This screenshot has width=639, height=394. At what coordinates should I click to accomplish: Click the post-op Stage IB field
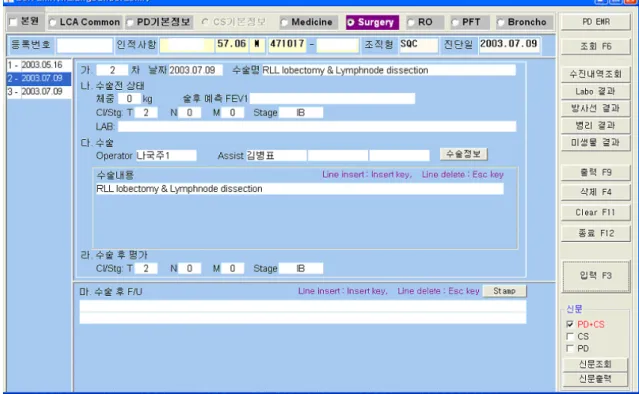coord(301,269)
